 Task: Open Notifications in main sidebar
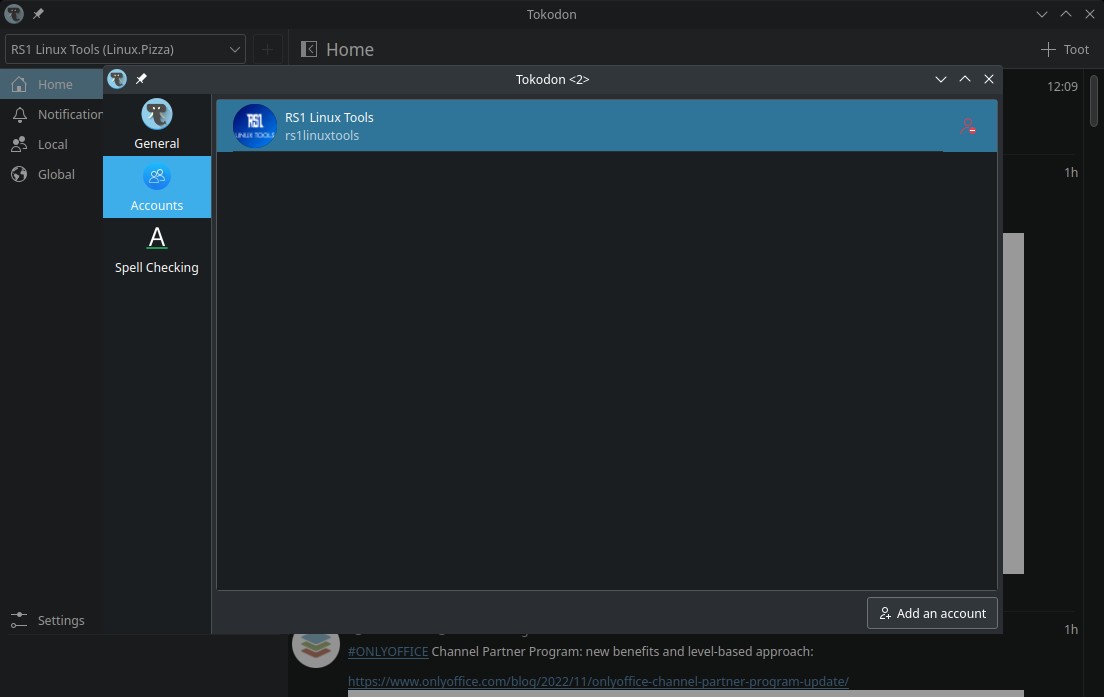click(51, 114)
